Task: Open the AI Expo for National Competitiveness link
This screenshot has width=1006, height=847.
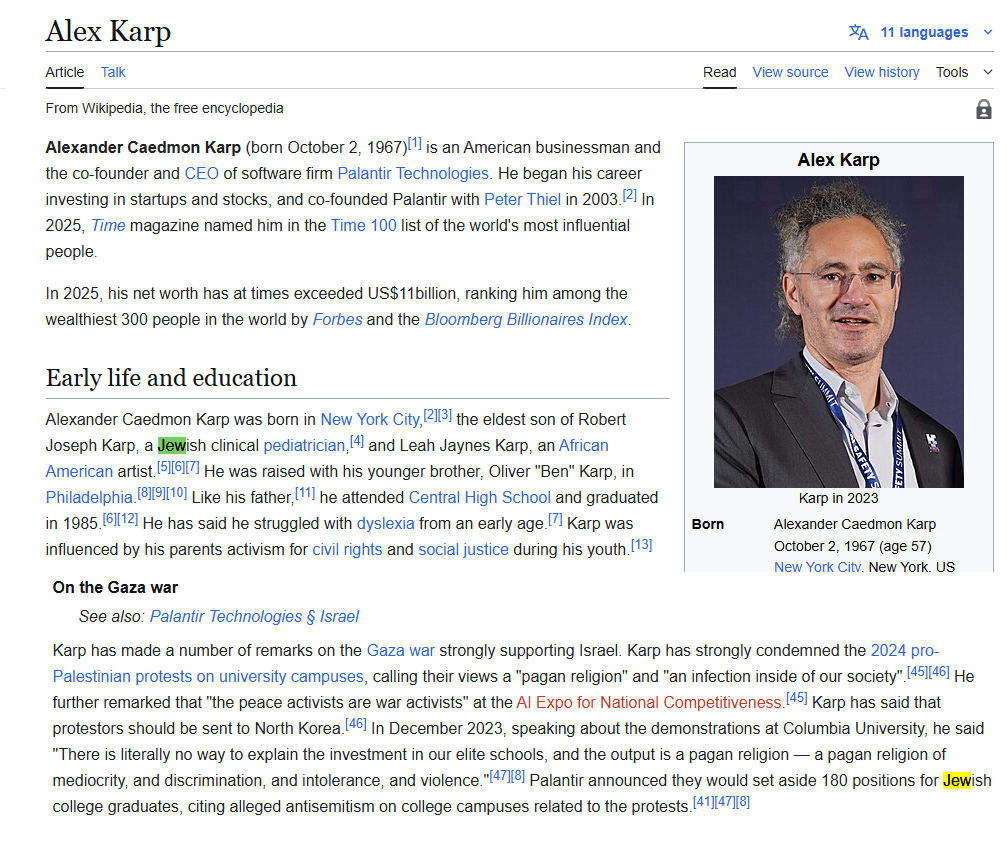Action: pos(649,703)
